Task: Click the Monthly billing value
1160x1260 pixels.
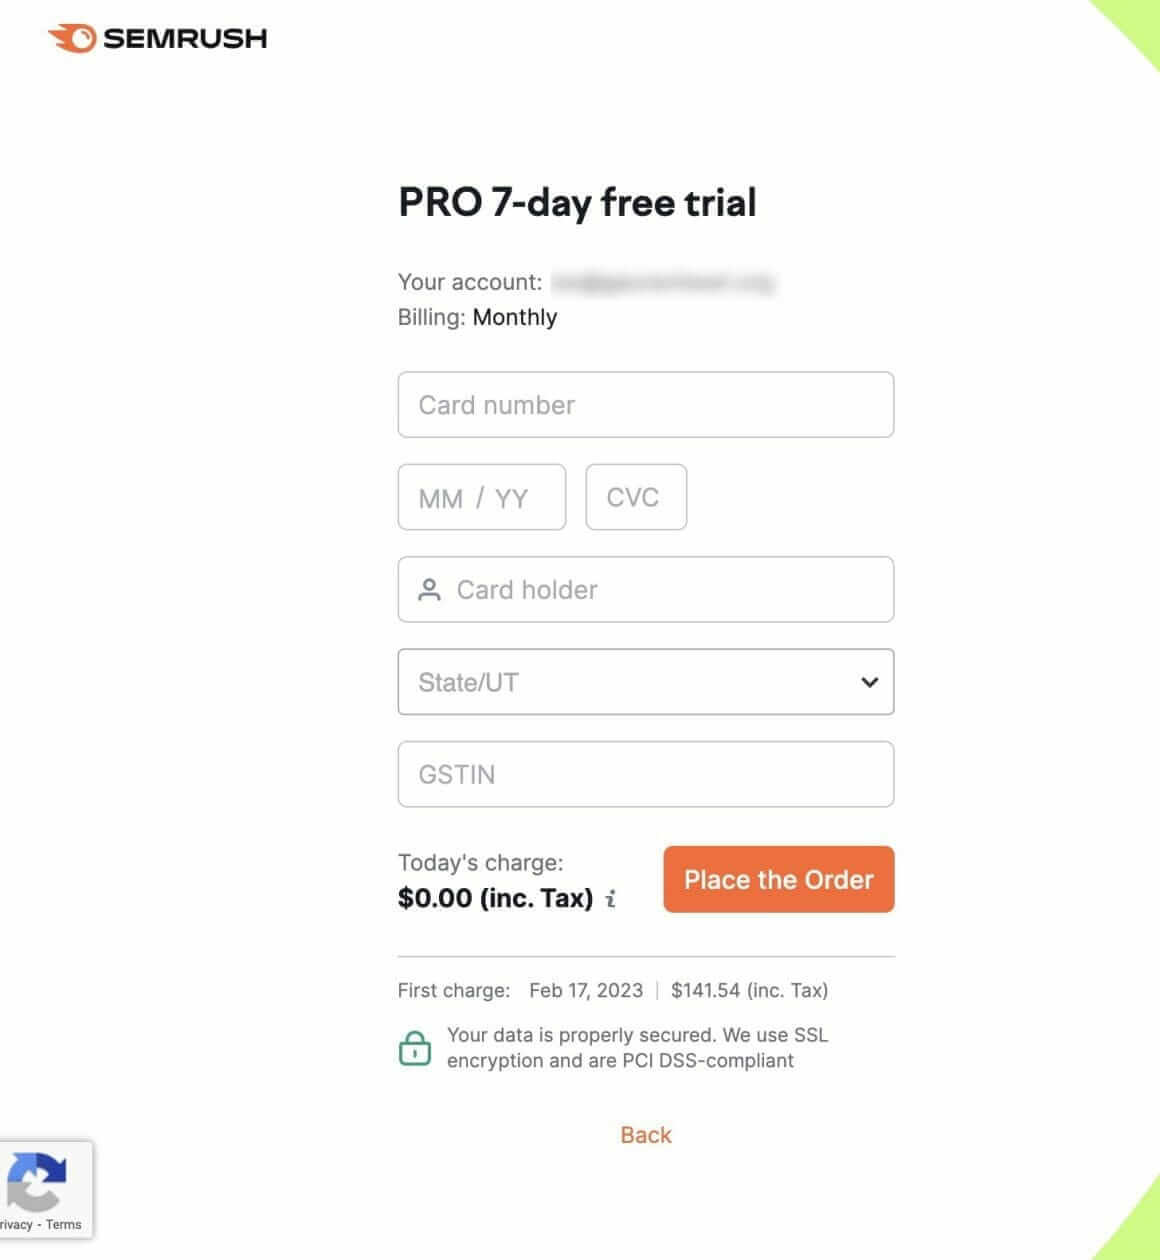Action: (515, 318)
